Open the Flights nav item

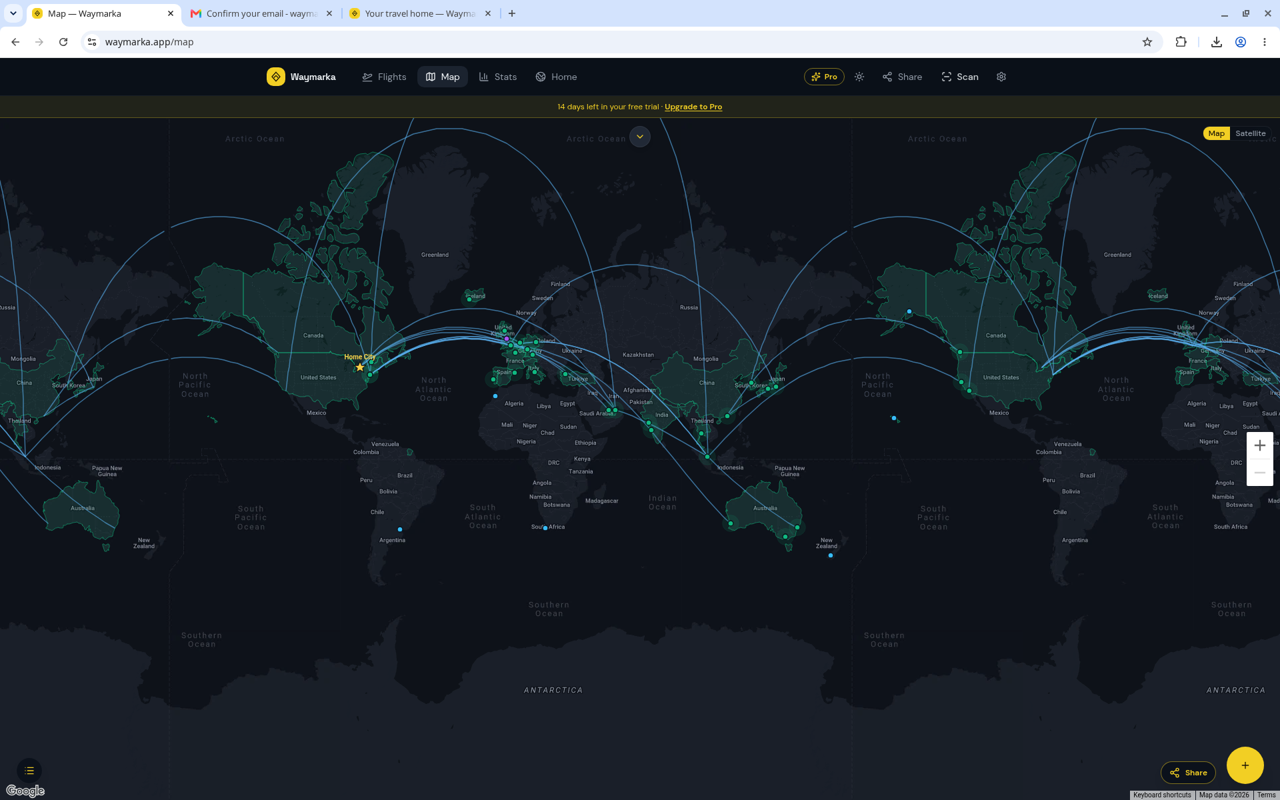(x=384, y=77)
